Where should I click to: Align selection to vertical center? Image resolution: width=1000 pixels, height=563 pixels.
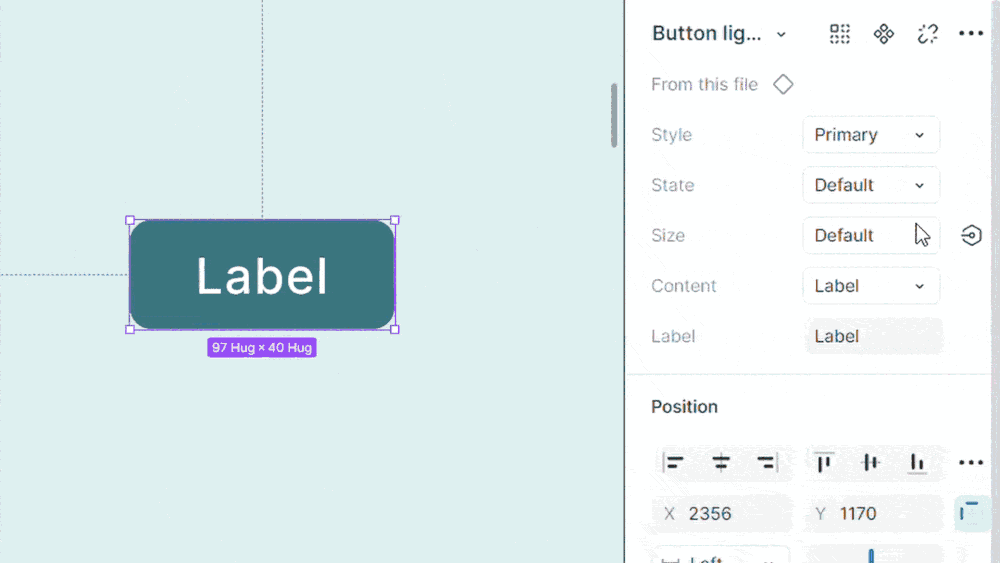(871, 463)
